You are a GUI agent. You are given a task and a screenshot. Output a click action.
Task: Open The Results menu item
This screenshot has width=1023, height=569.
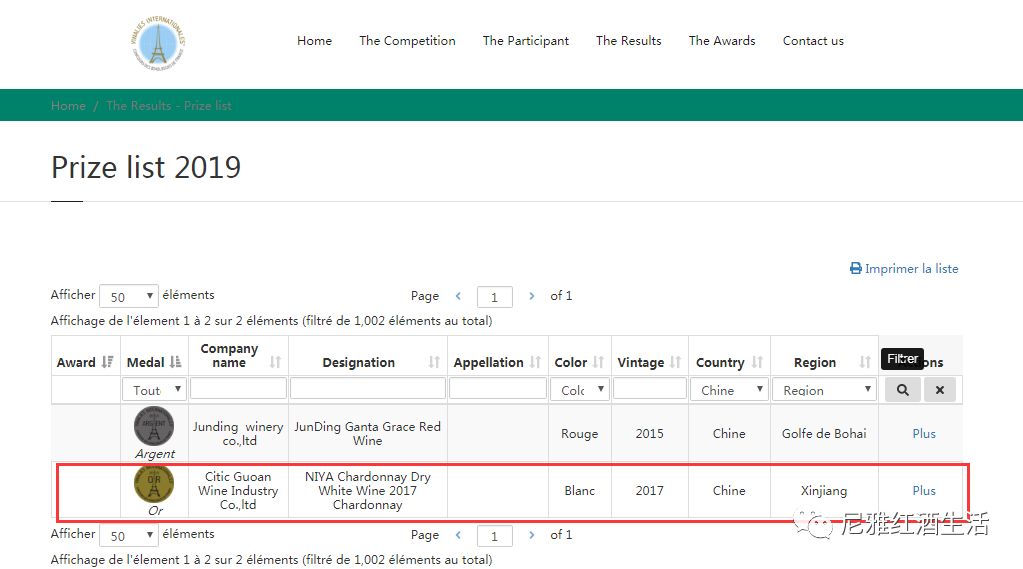628,41
